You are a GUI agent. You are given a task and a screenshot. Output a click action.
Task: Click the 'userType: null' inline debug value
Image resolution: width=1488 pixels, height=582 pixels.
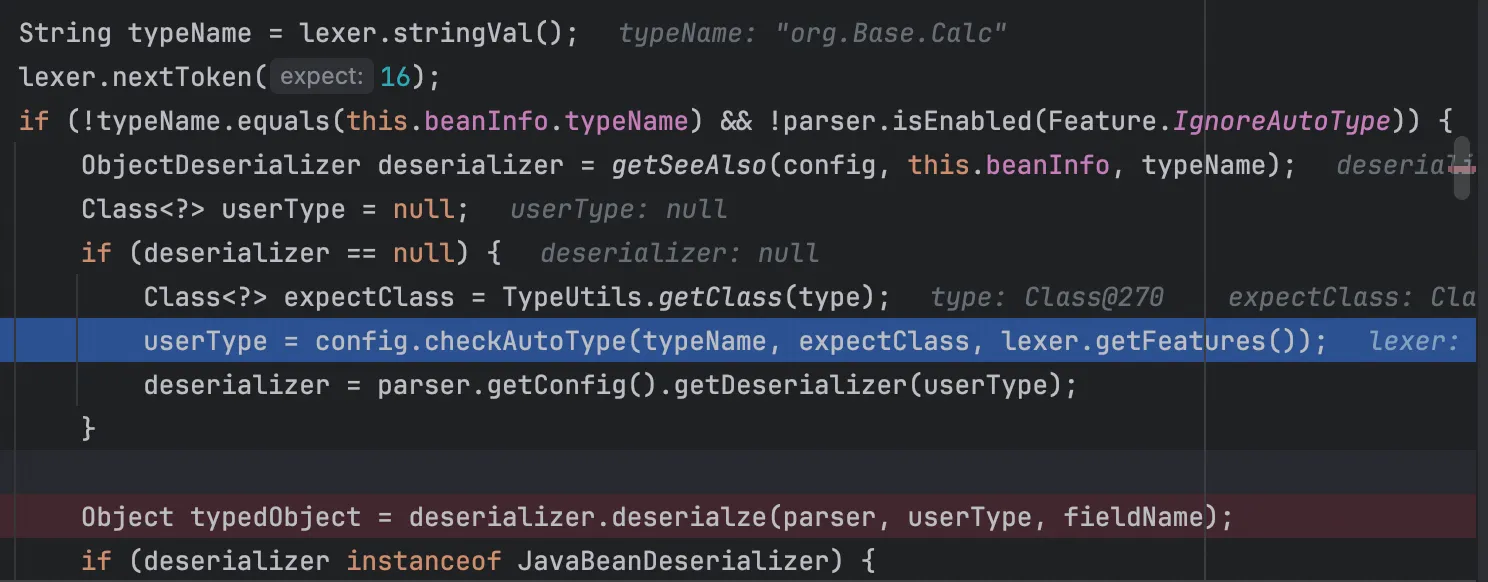[x=618, y=210]
